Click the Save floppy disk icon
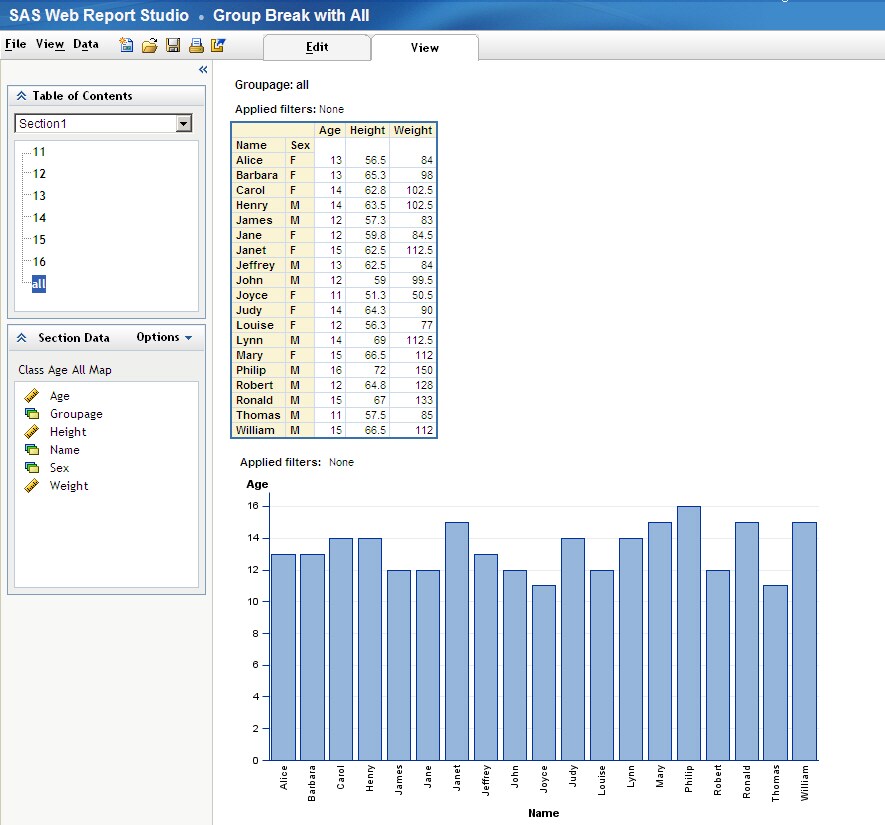The height and width of the screenshot is (825, 885). click(x=173, y=45)
